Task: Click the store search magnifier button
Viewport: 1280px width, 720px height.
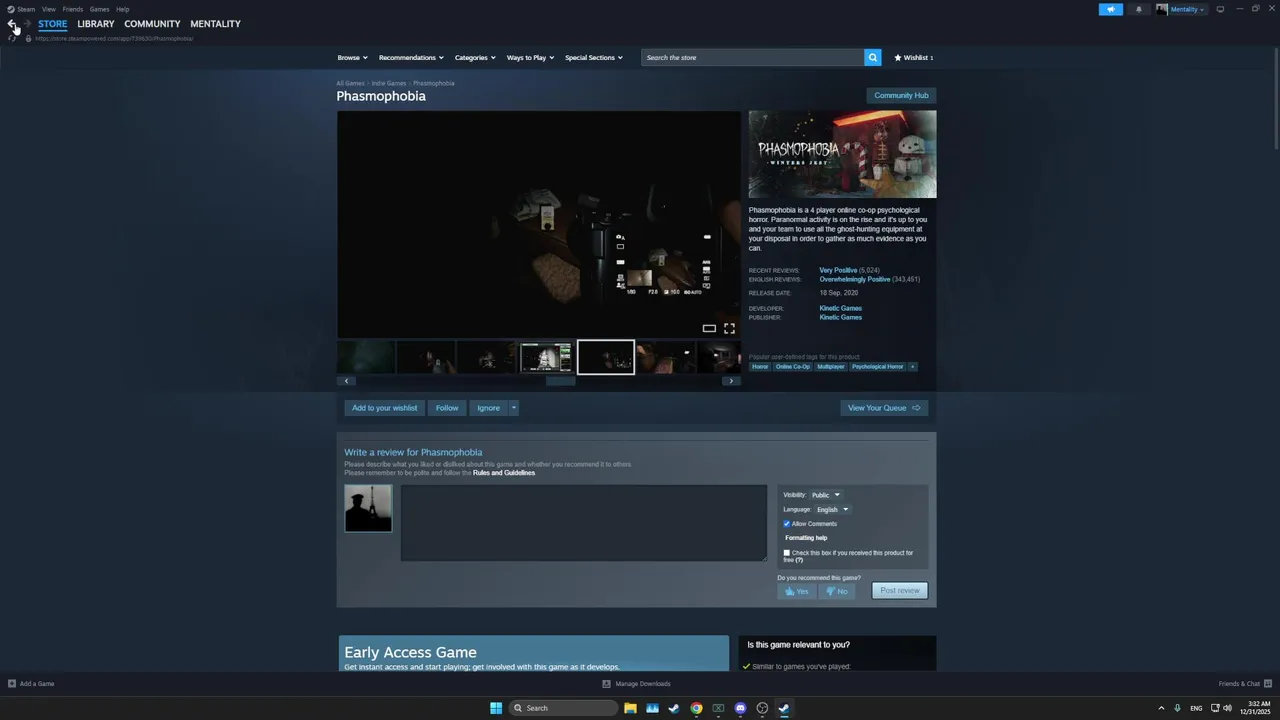Action: 873,57
